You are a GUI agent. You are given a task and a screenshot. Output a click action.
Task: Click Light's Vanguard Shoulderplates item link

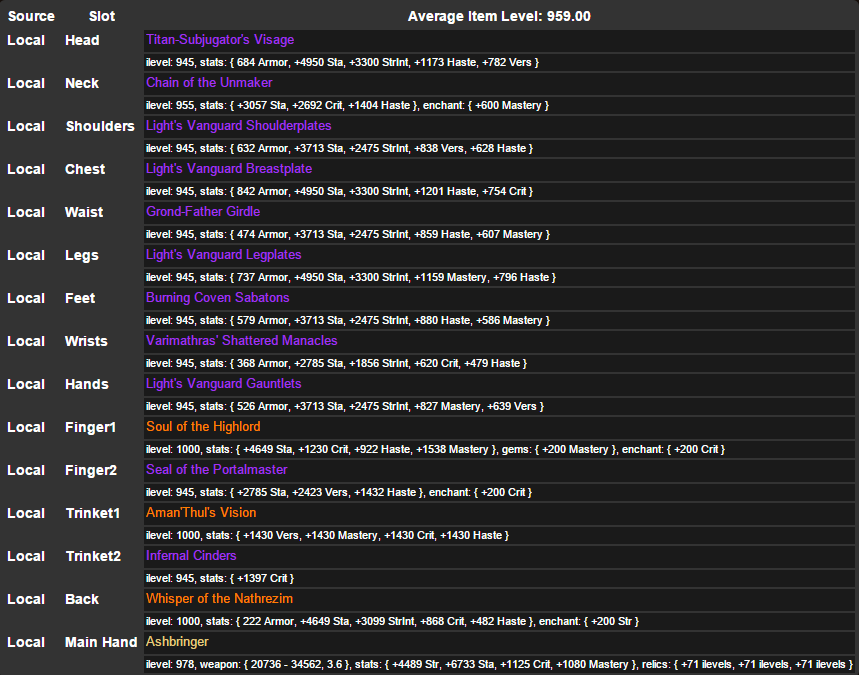coord(238,126)
